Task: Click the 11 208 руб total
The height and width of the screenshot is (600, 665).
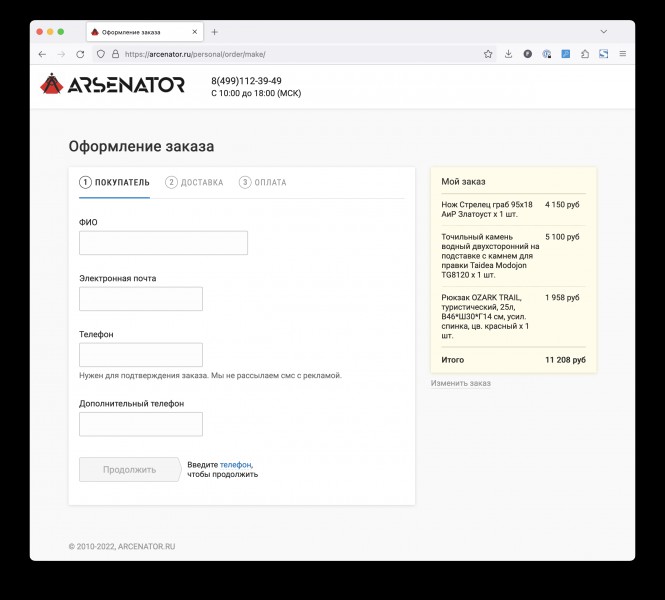Action: pos(565,360)
